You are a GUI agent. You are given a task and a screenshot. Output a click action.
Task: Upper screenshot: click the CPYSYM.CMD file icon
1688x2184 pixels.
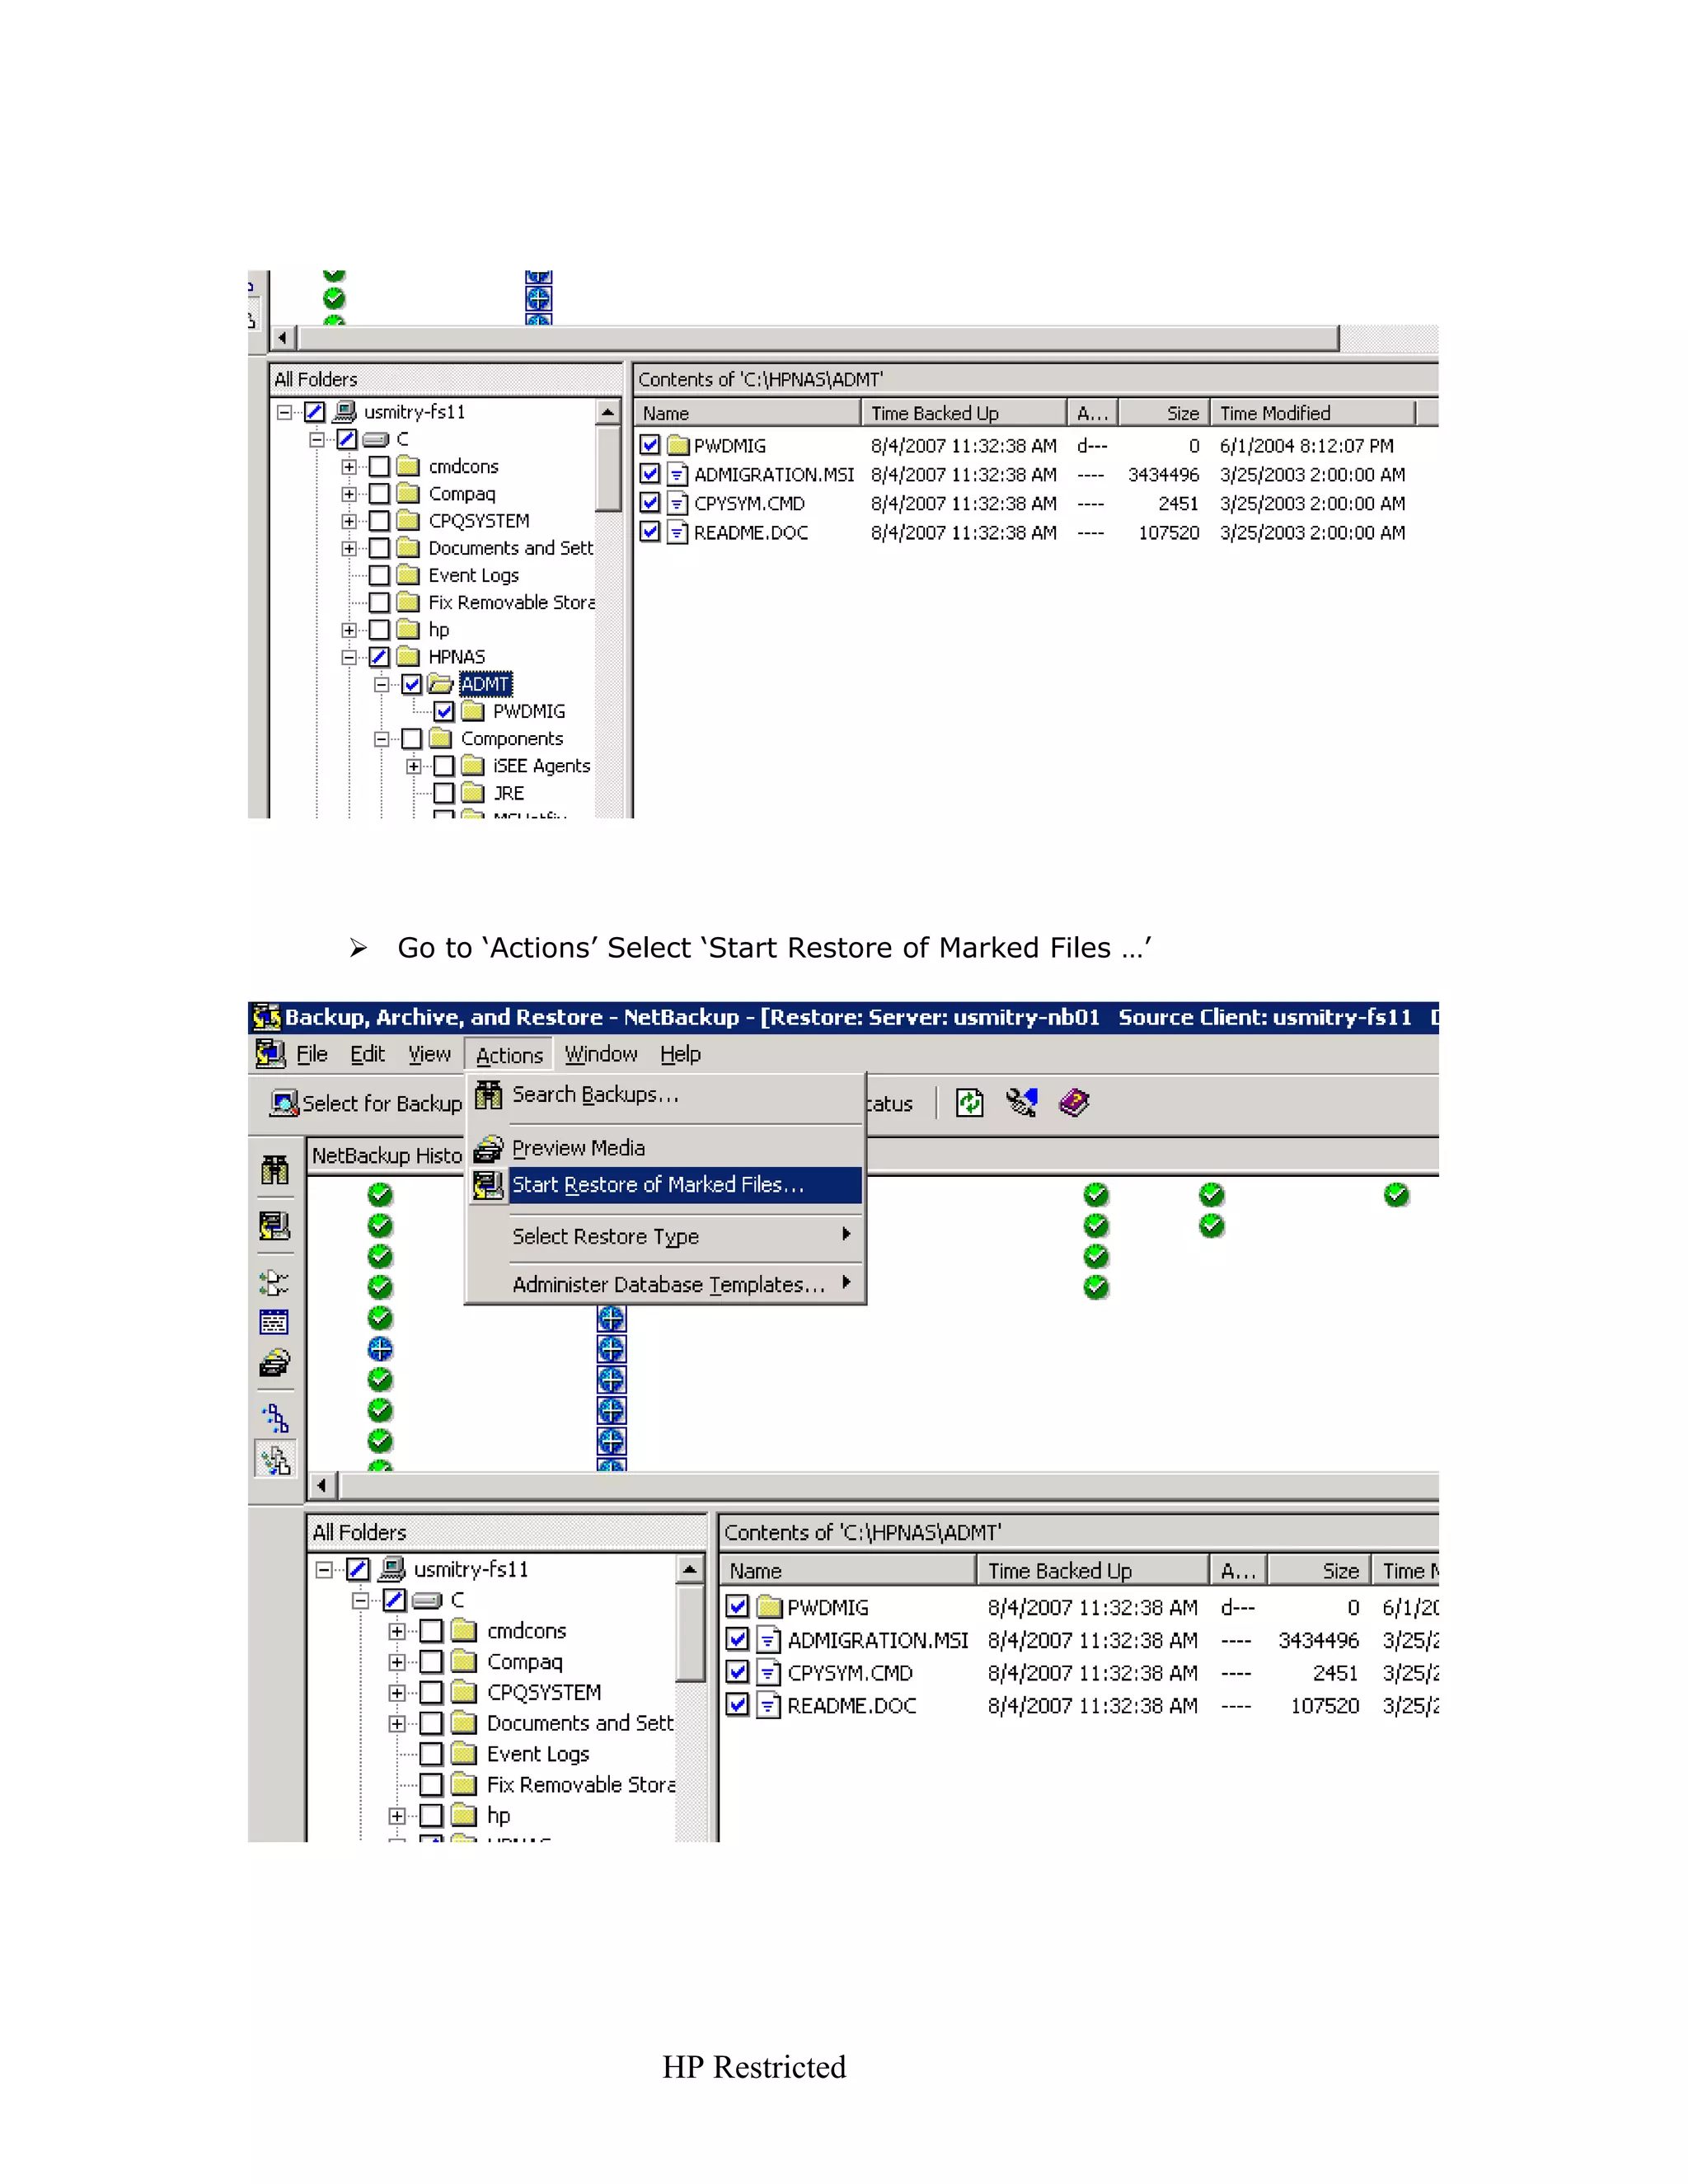click(x=678, y=503)
